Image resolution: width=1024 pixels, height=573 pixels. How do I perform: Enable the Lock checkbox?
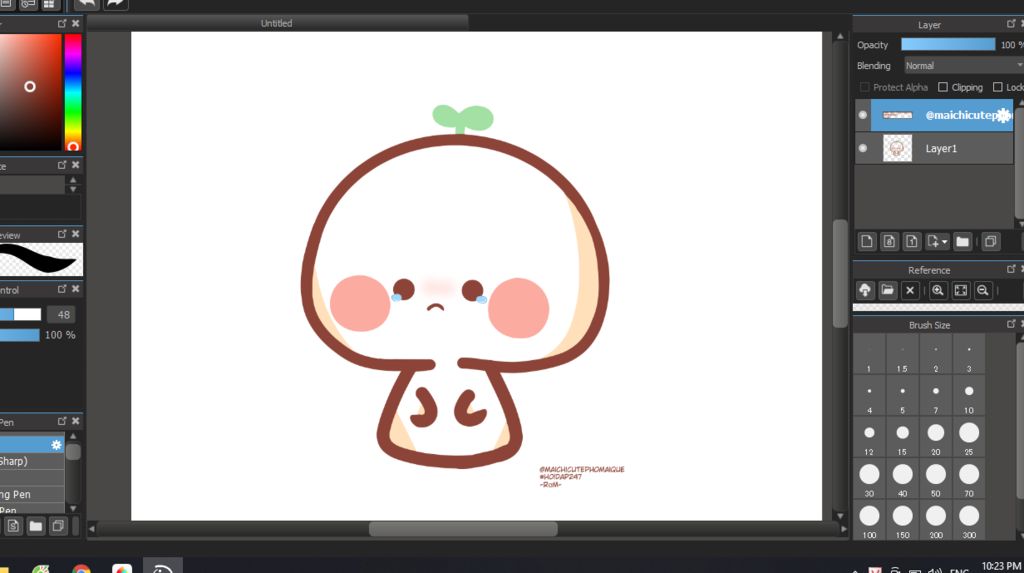[x=997, y=87]
